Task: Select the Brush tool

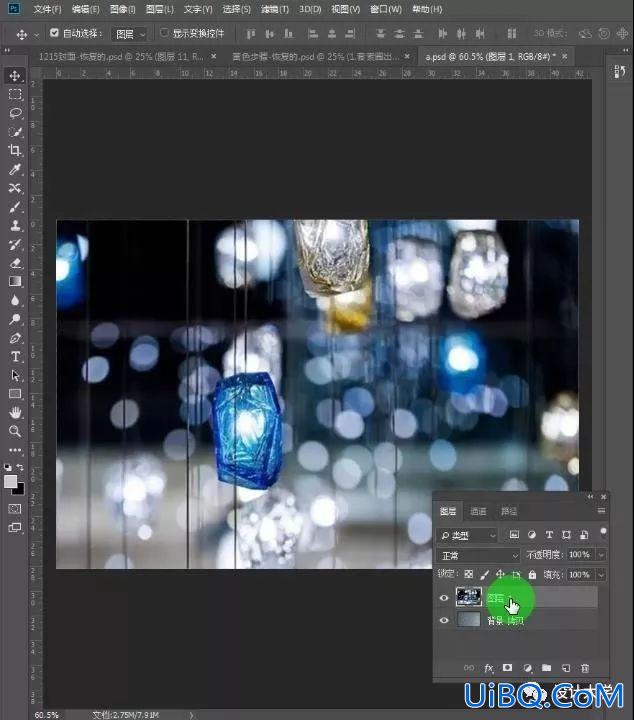Action: 15,207
